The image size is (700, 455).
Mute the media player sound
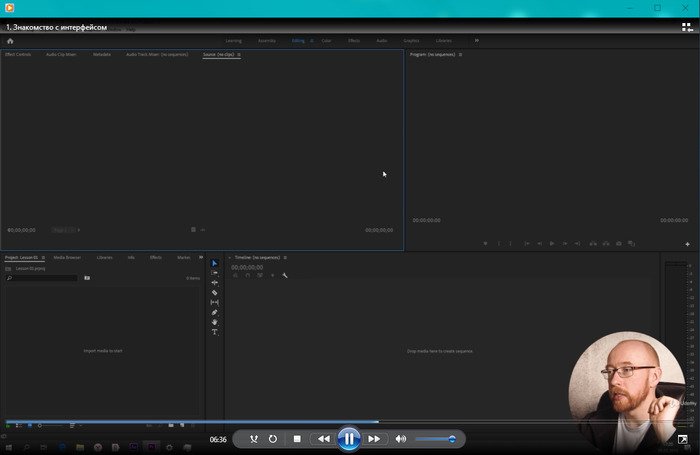[401, 439]
